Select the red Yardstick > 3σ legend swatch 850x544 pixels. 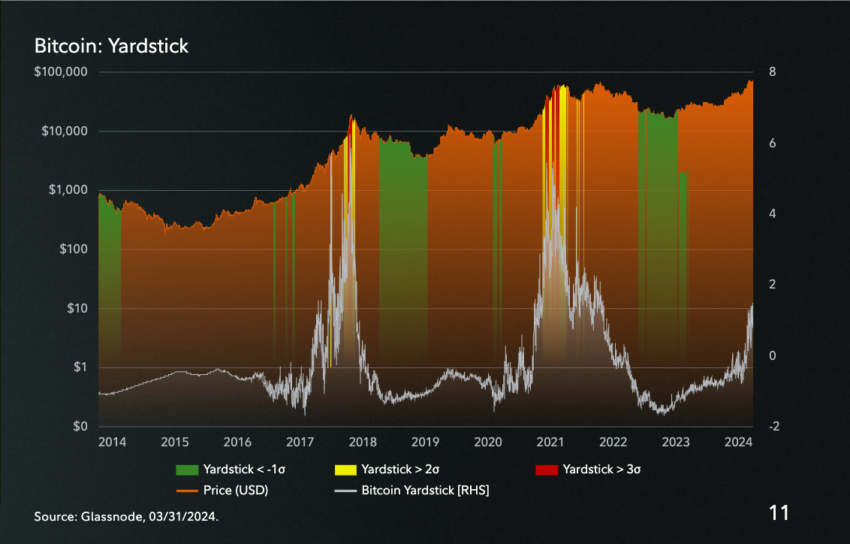(x=546, y=470)
